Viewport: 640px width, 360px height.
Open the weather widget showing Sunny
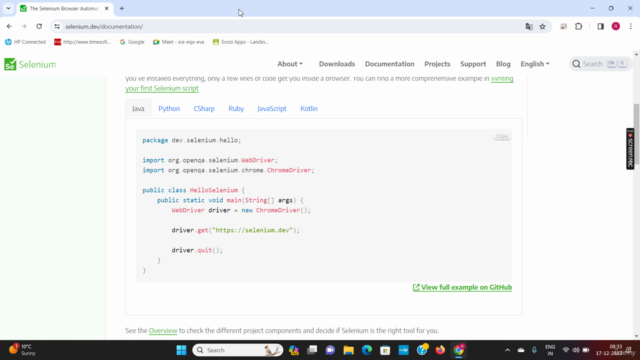(22, 350)
